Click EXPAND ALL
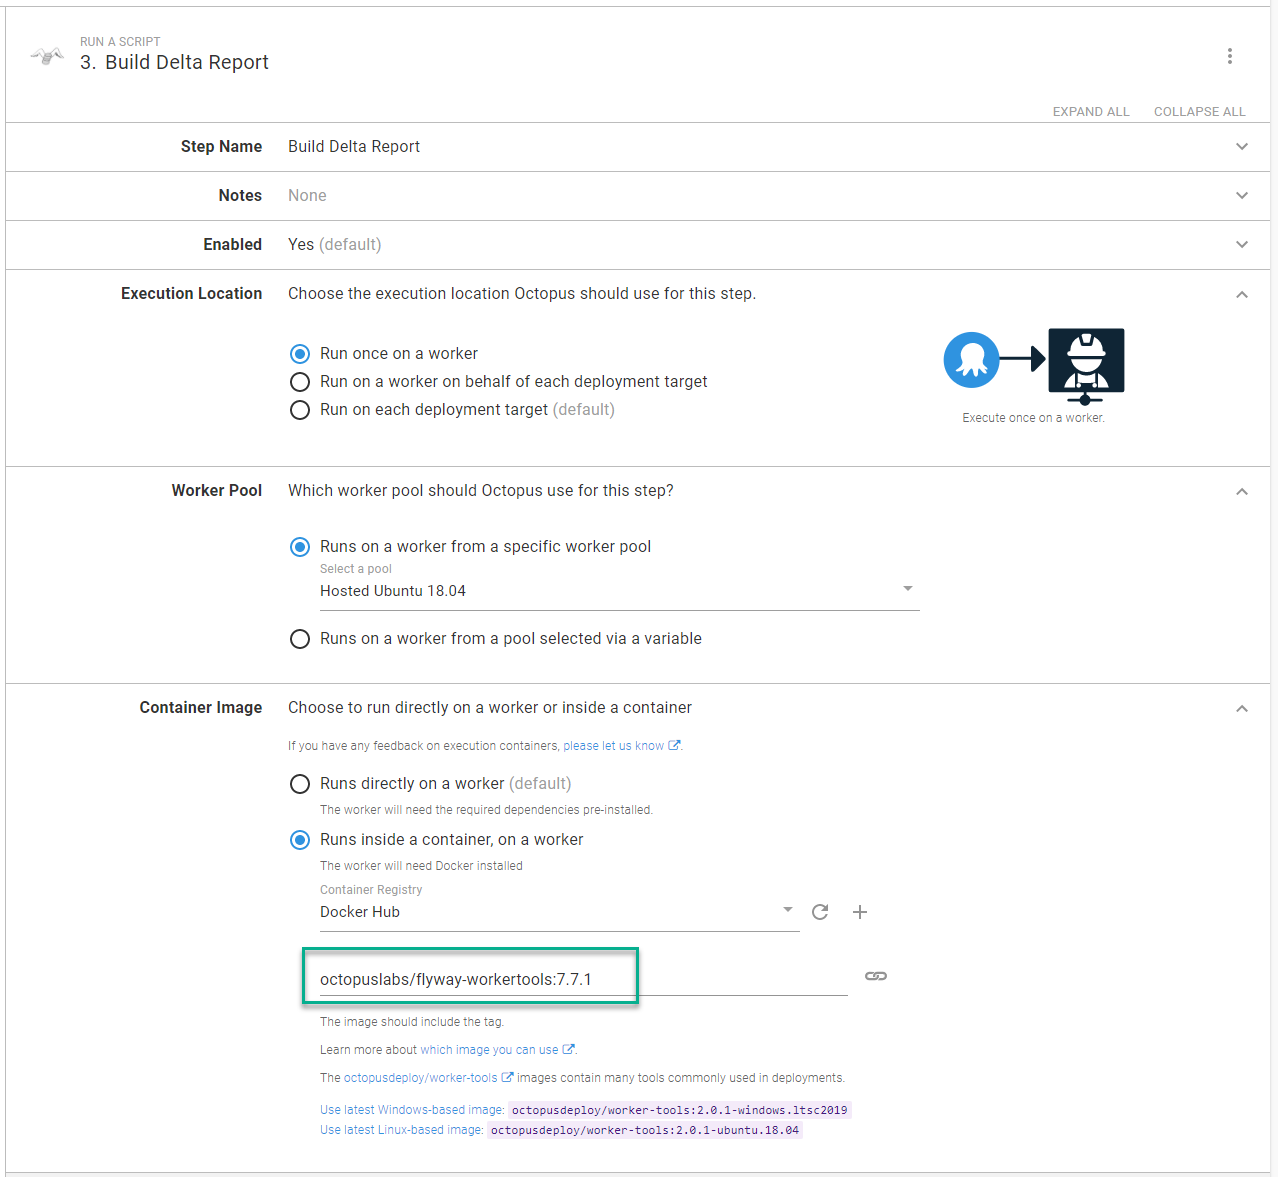This screenshot has height=1177, width=1278. click(1090, 111)
